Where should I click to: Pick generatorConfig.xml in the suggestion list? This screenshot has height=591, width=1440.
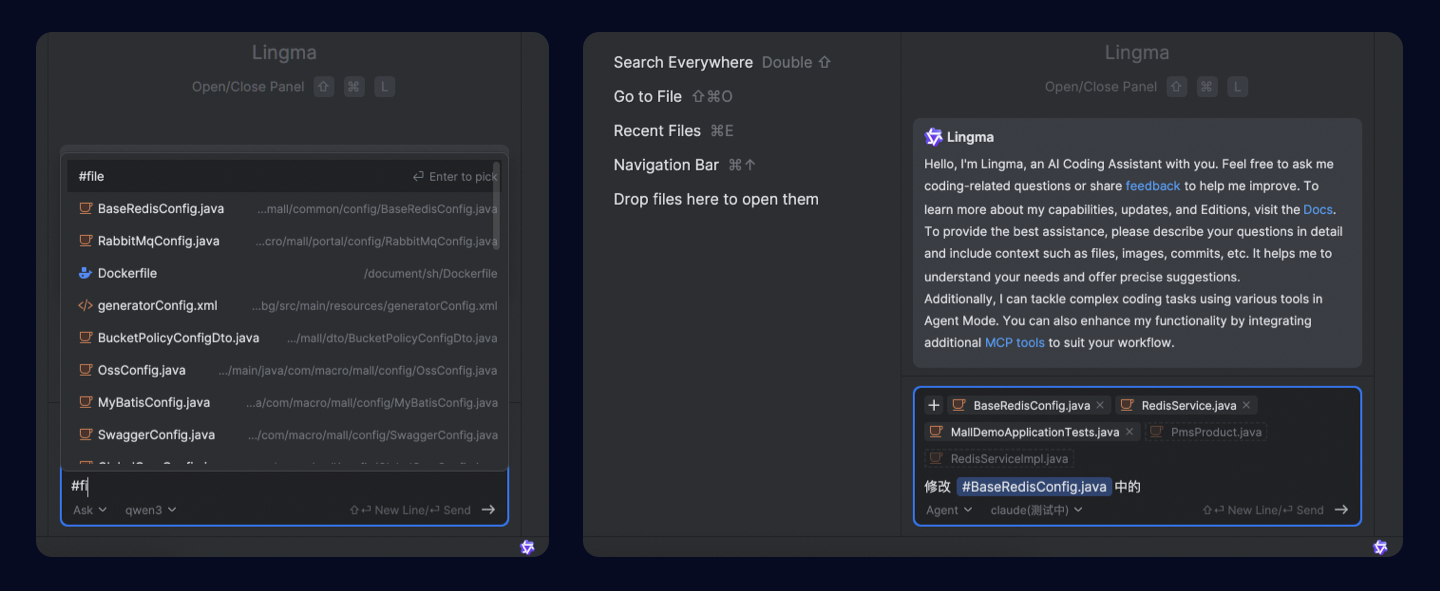click(x=157, y=306)
